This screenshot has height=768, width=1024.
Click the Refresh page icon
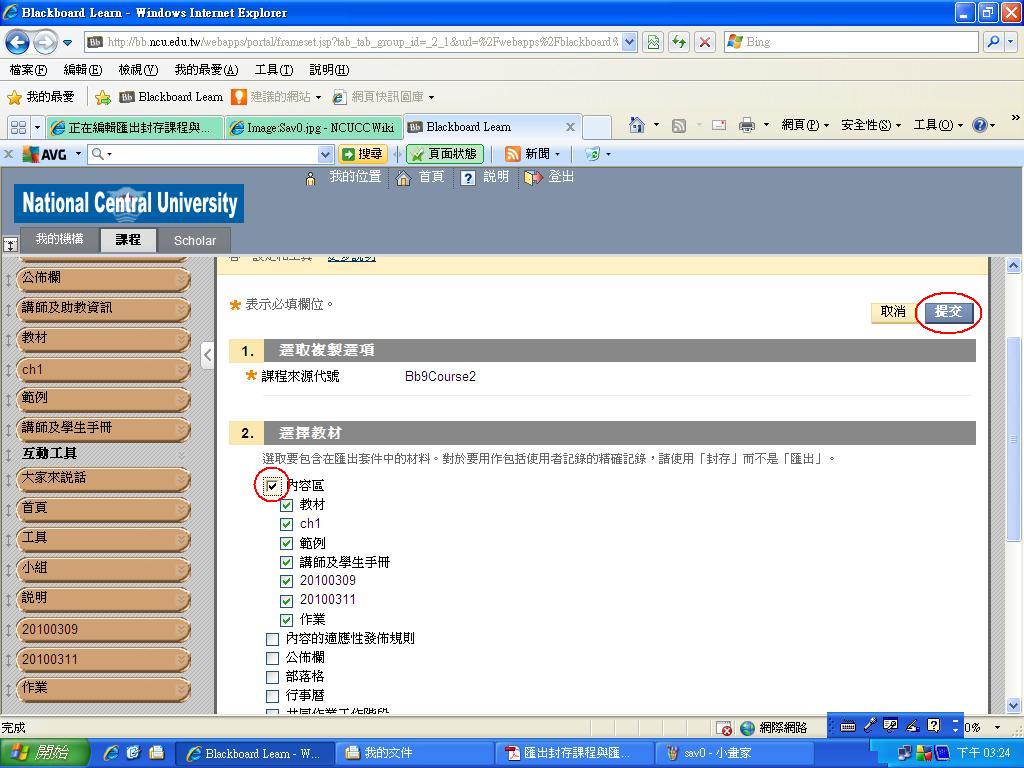[x=680, y=42]
